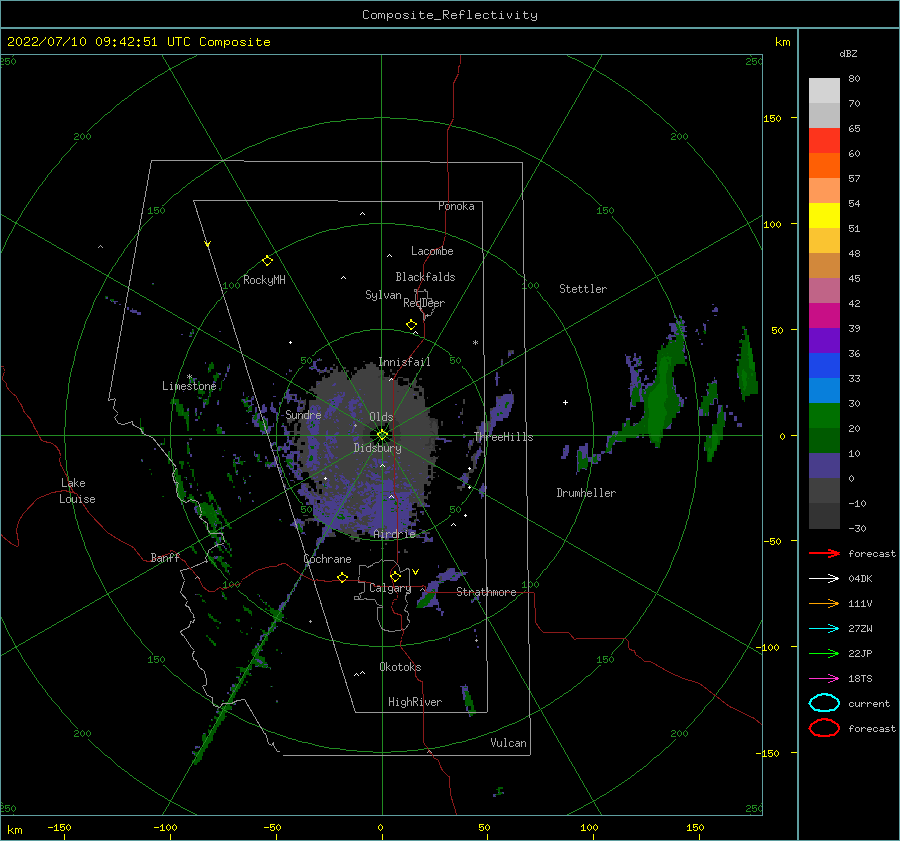Click the yellow radar-site diamond near Olds

click(x=382, y=435)
